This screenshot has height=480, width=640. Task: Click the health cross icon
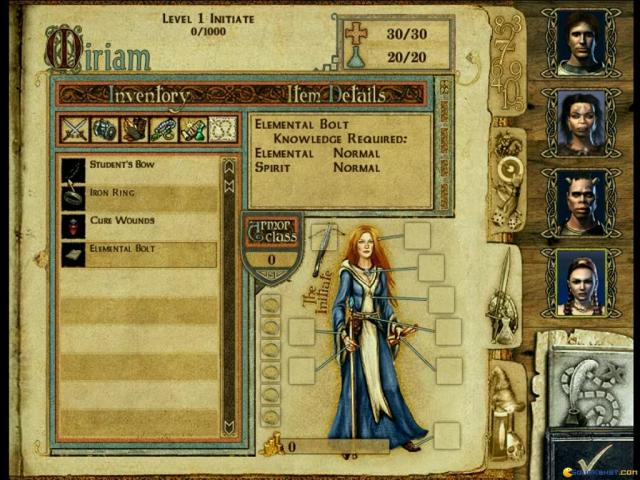coord(356,33)
